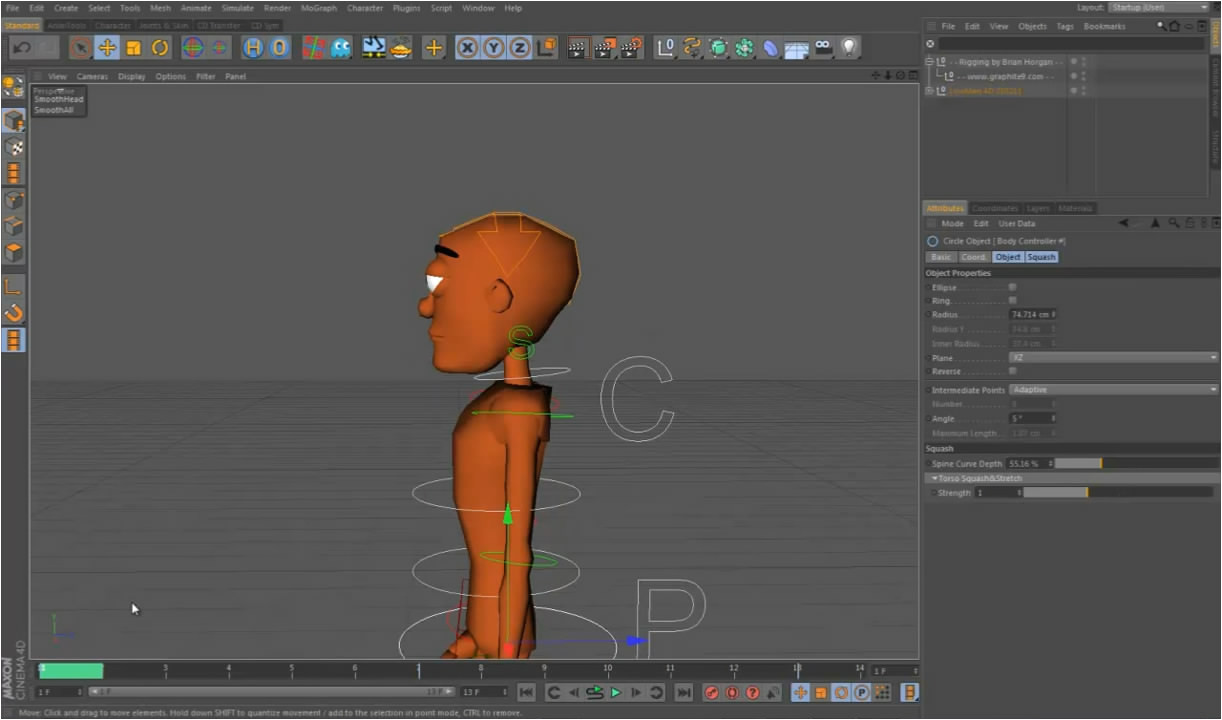The width and height of the screenshot is (1222, 720).
Task: Click the Squash attribute button
Action: coord(1041,257)
